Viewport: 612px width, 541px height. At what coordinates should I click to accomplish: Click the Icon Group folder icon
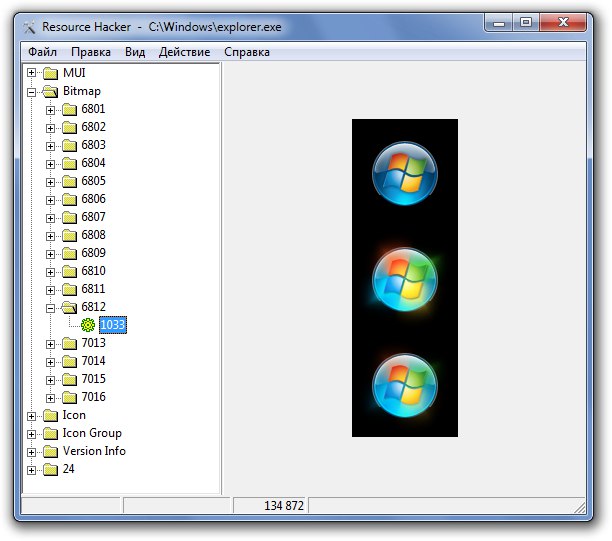tap(51, 433)
